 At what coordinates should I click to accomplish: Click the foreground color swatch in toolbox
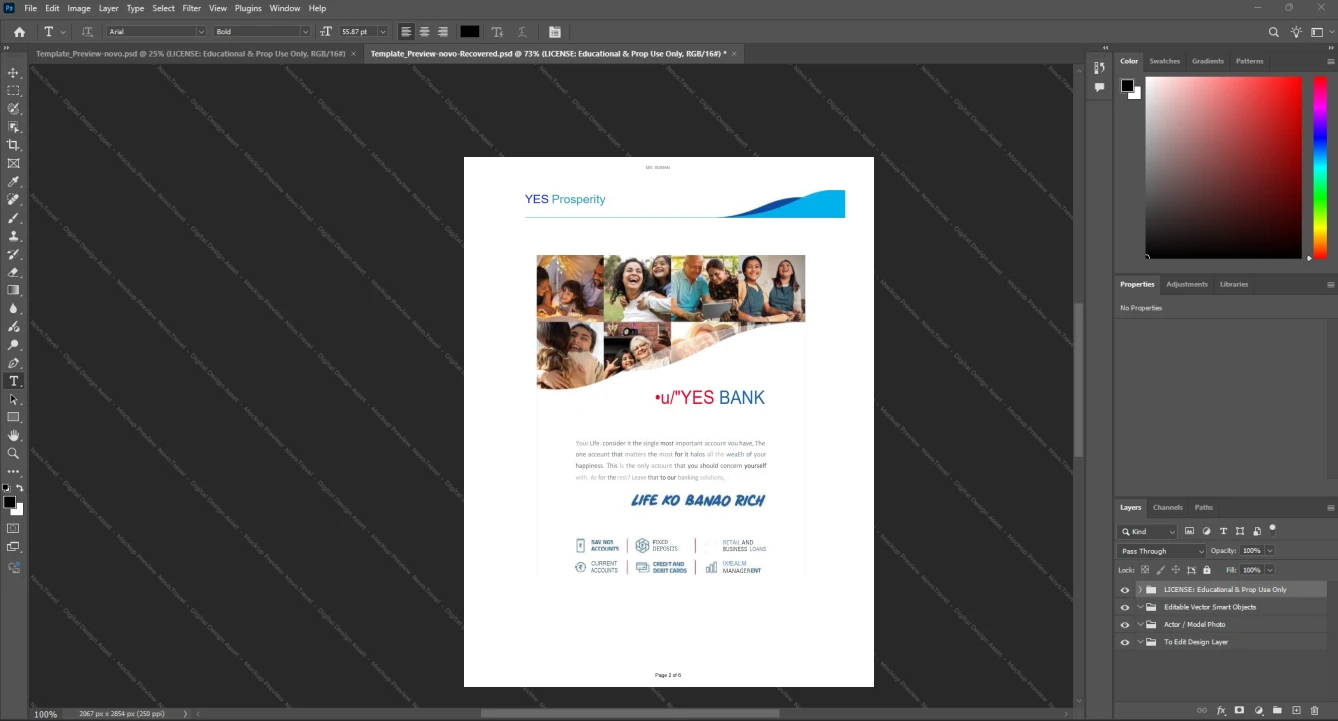tap(9, 502)
